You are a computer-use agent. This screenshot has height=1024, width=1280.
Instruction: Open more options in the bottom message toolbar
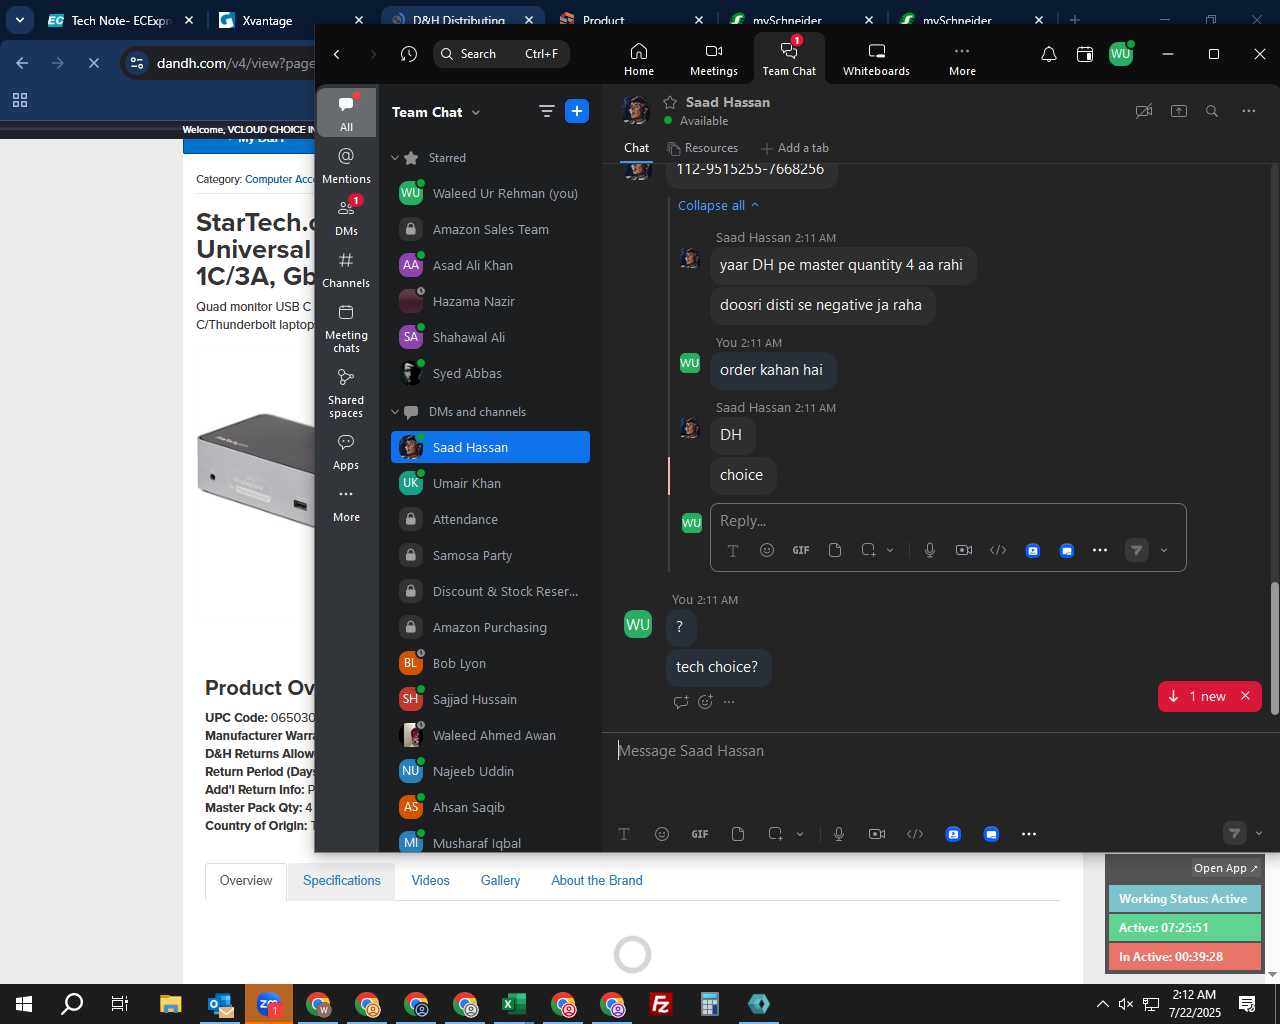pos(1029,834)
